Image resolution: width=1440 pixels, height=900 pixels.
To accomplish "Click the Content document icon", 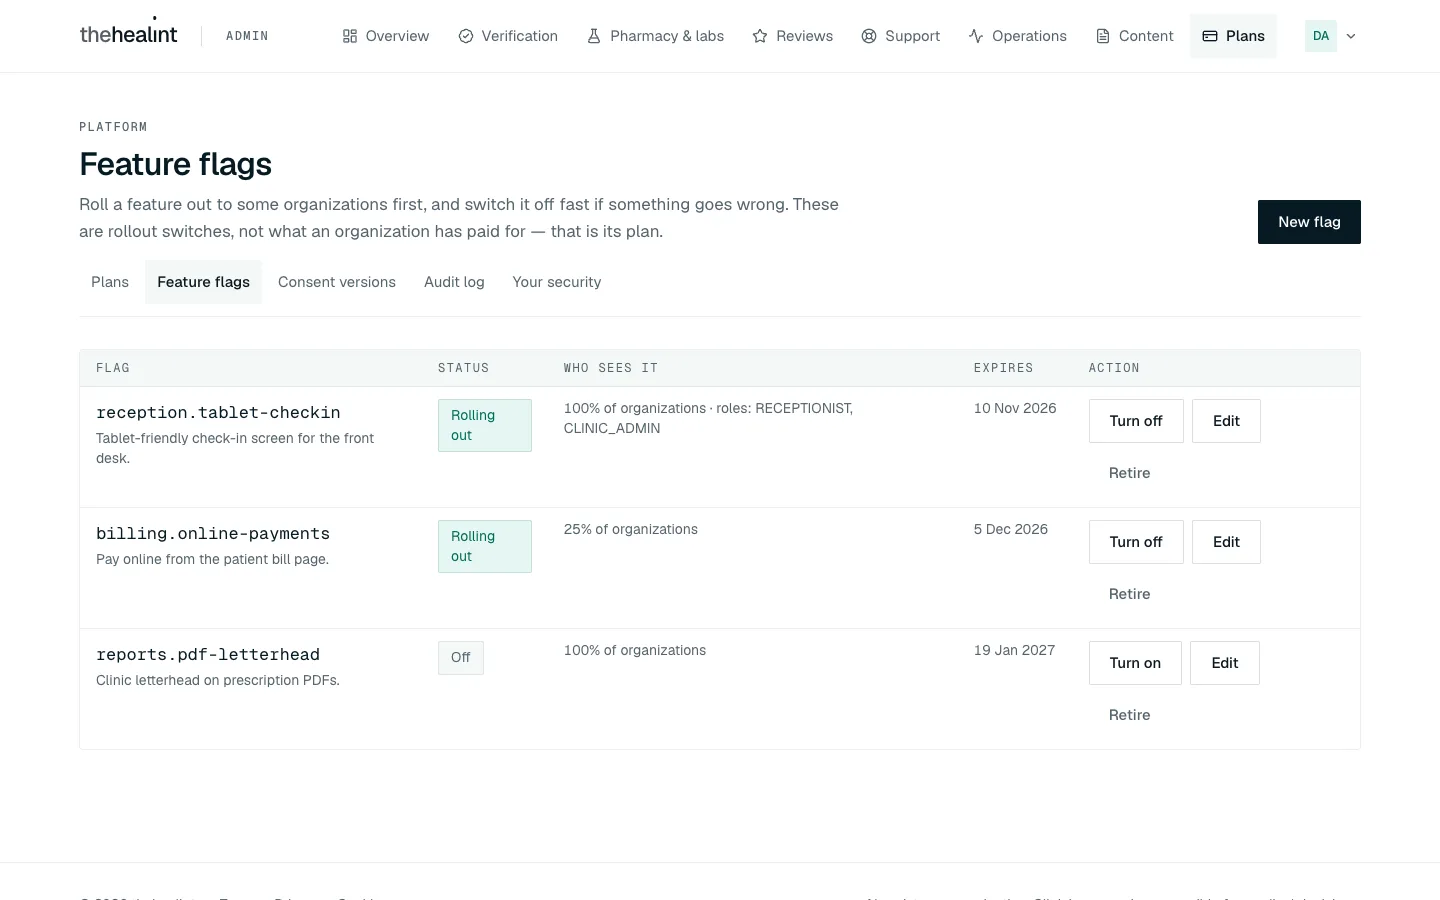I will pyautogui.click(x=1103, y=36).
